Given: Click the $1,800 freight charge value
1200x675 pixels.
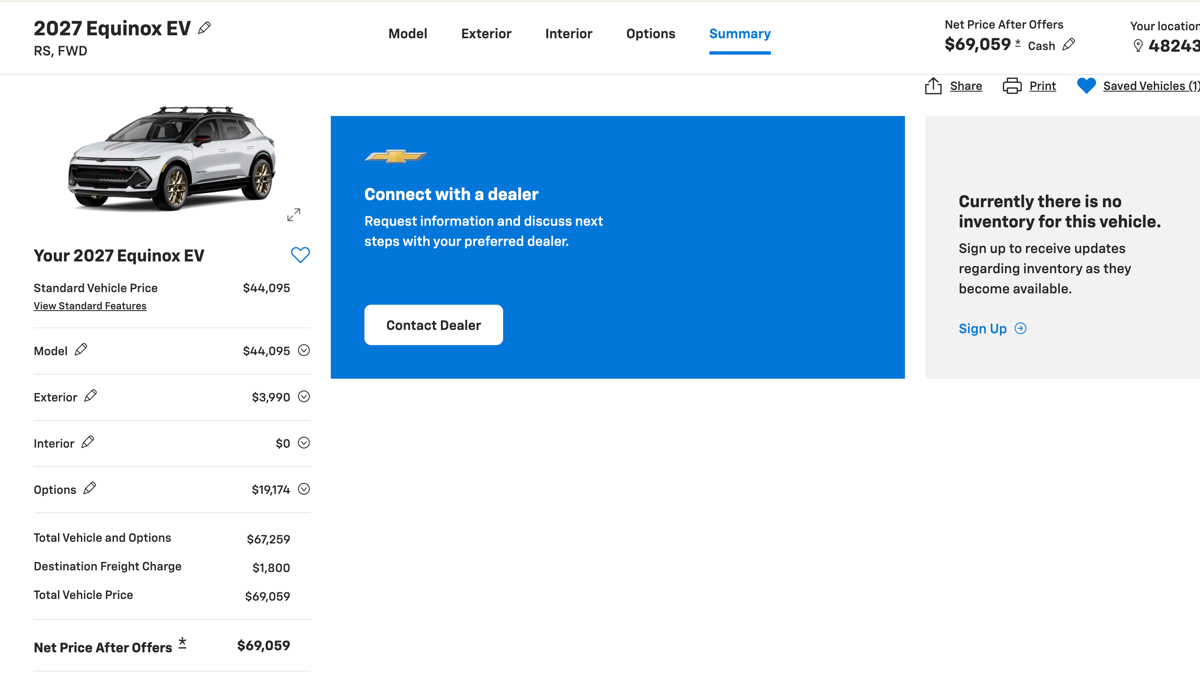Looking at the screenshot, I should [271, 568].
